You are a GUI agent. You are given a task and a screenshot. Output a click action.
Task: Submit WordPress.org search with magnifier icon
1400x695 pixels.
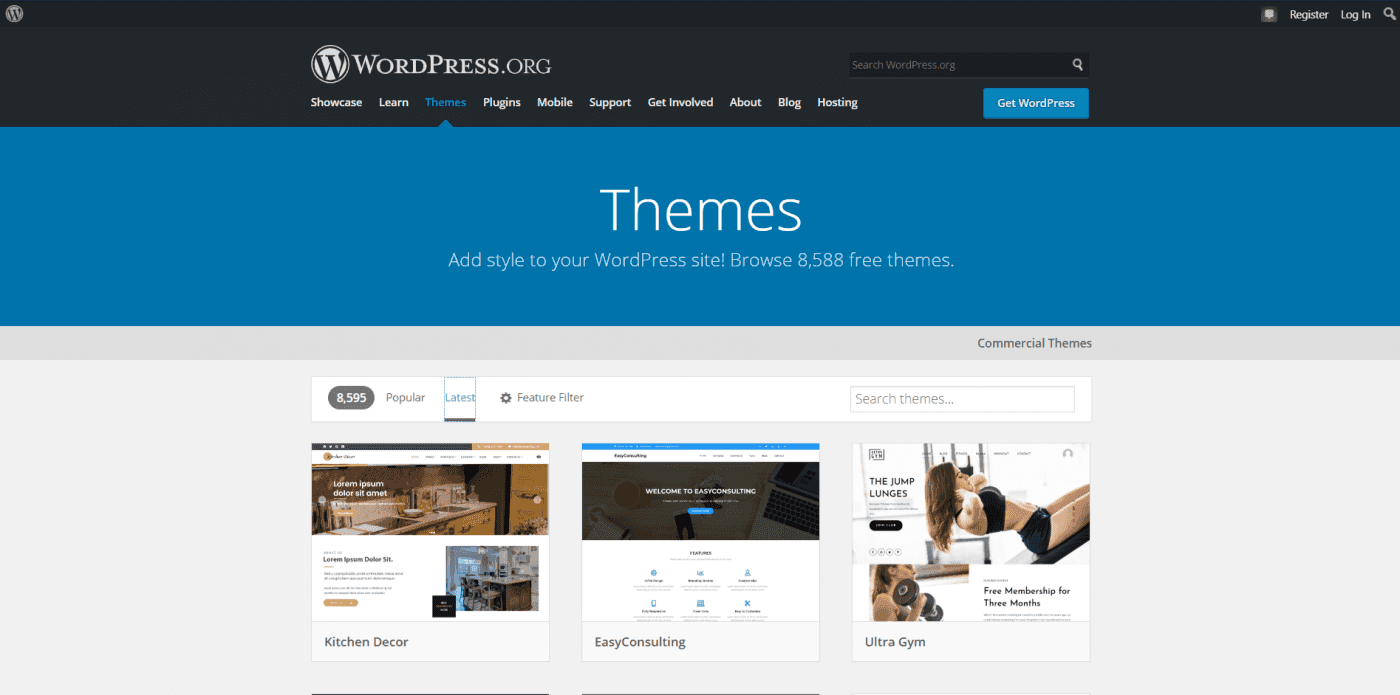1077,65
